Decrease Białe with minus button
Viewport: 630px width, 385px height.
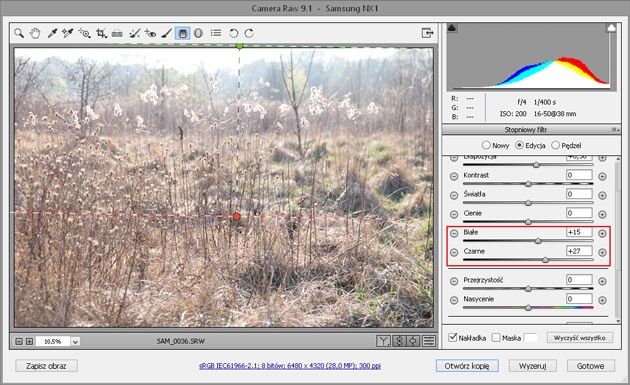coord(454,233)
